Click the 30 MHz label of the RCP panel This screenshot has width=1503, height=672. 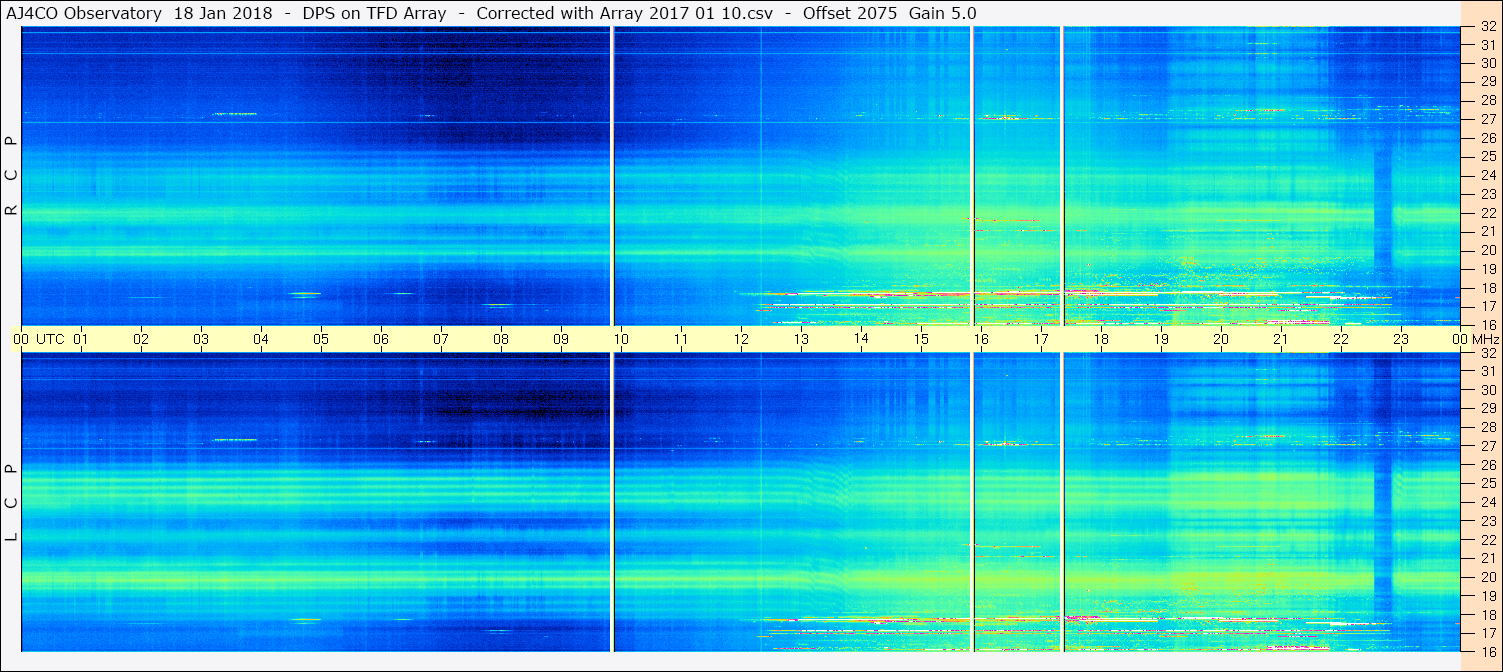pyautogui.click(x=1487, y=62)
